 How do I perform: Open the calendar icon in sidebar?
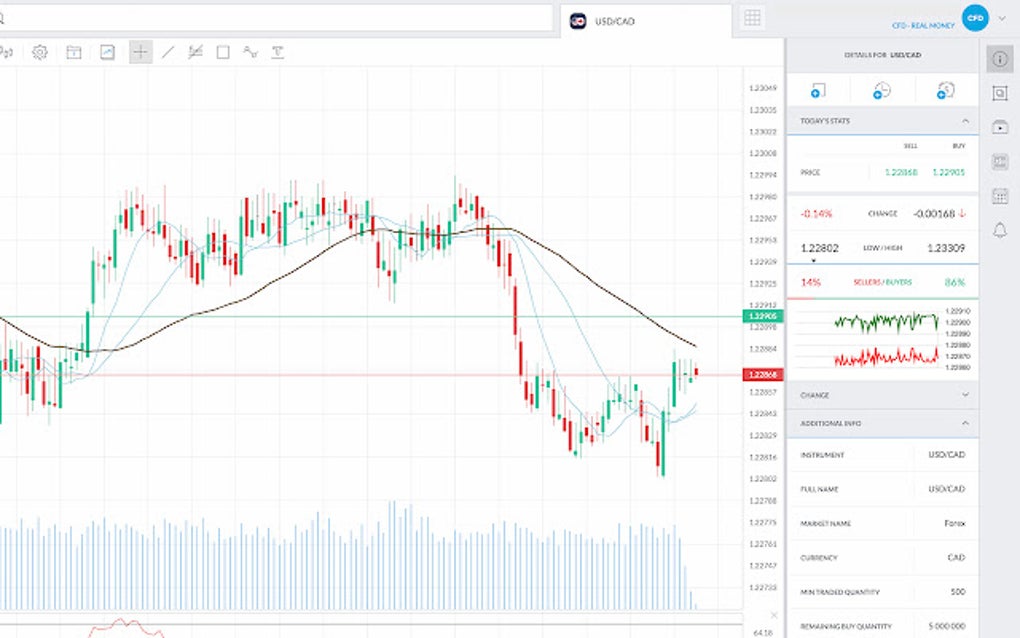[x=999, y=196]
